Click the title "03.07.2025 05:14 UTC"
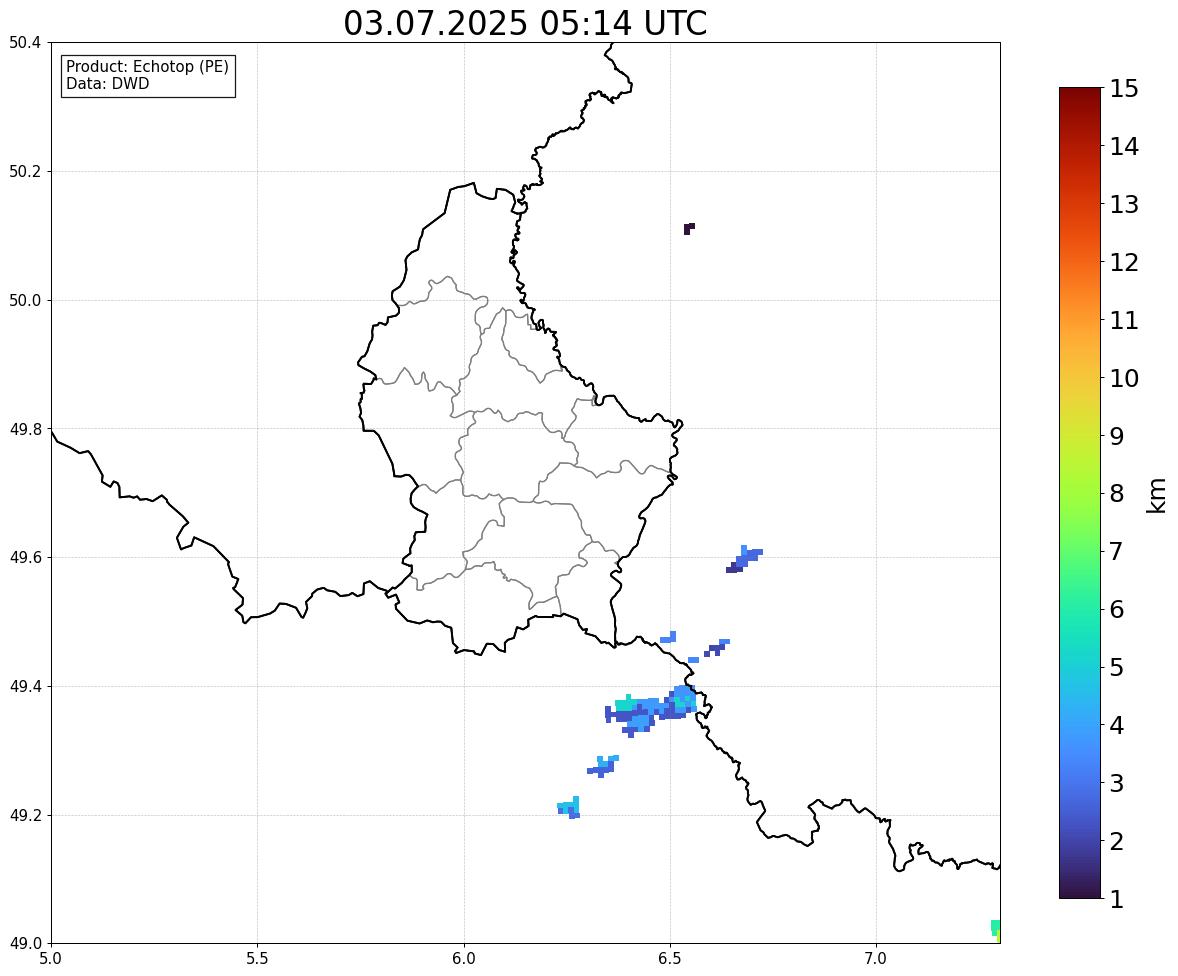This screenshot has width=1178, height=976. [x=525, y=23]
